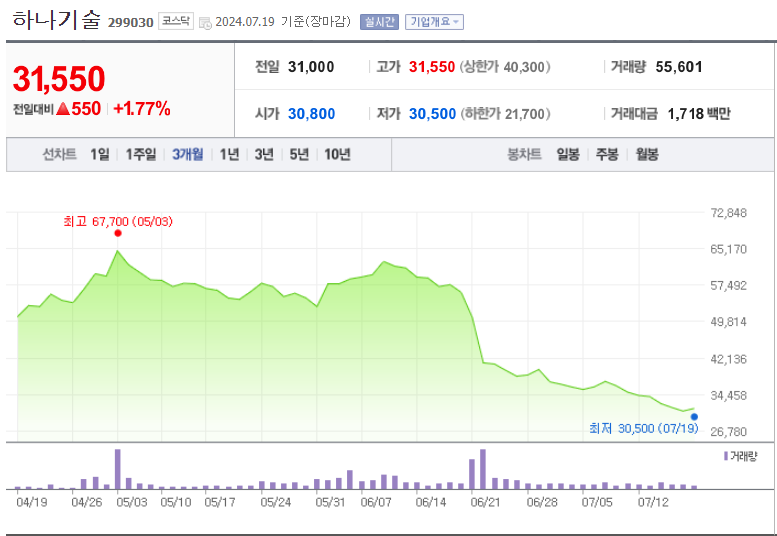This screenshot has height=536, width=777.
Task: Select the 10년 chart period
Action: (x=338, y=154)
